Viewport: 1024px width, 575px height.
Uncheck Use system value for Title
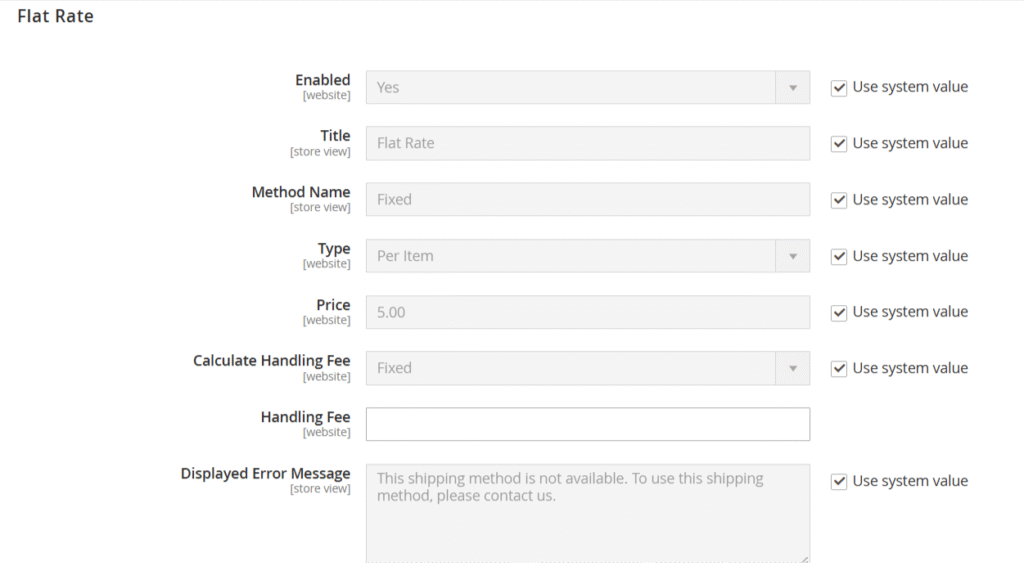839,144
